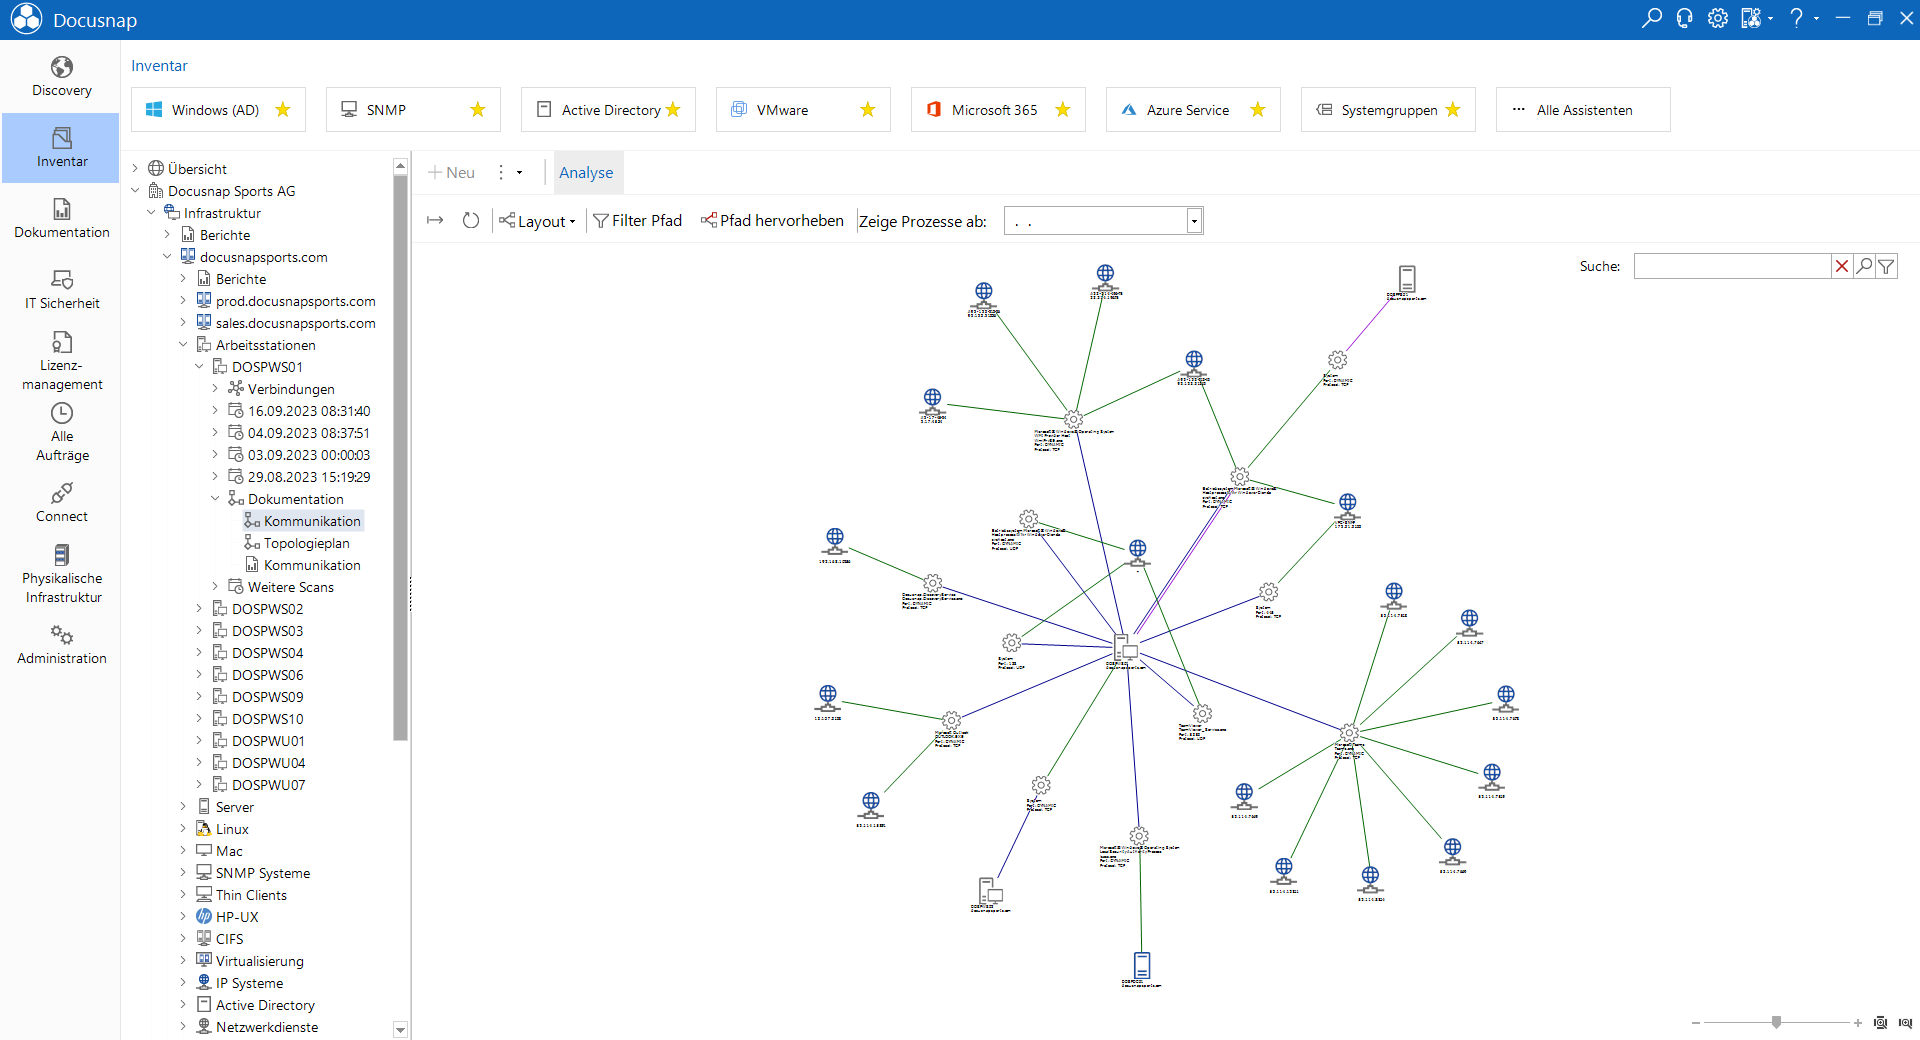1920x1040 pixels.
Task: Open the Zeige Prozesse ab dropdown
Action: click(x=1194, y=221)
